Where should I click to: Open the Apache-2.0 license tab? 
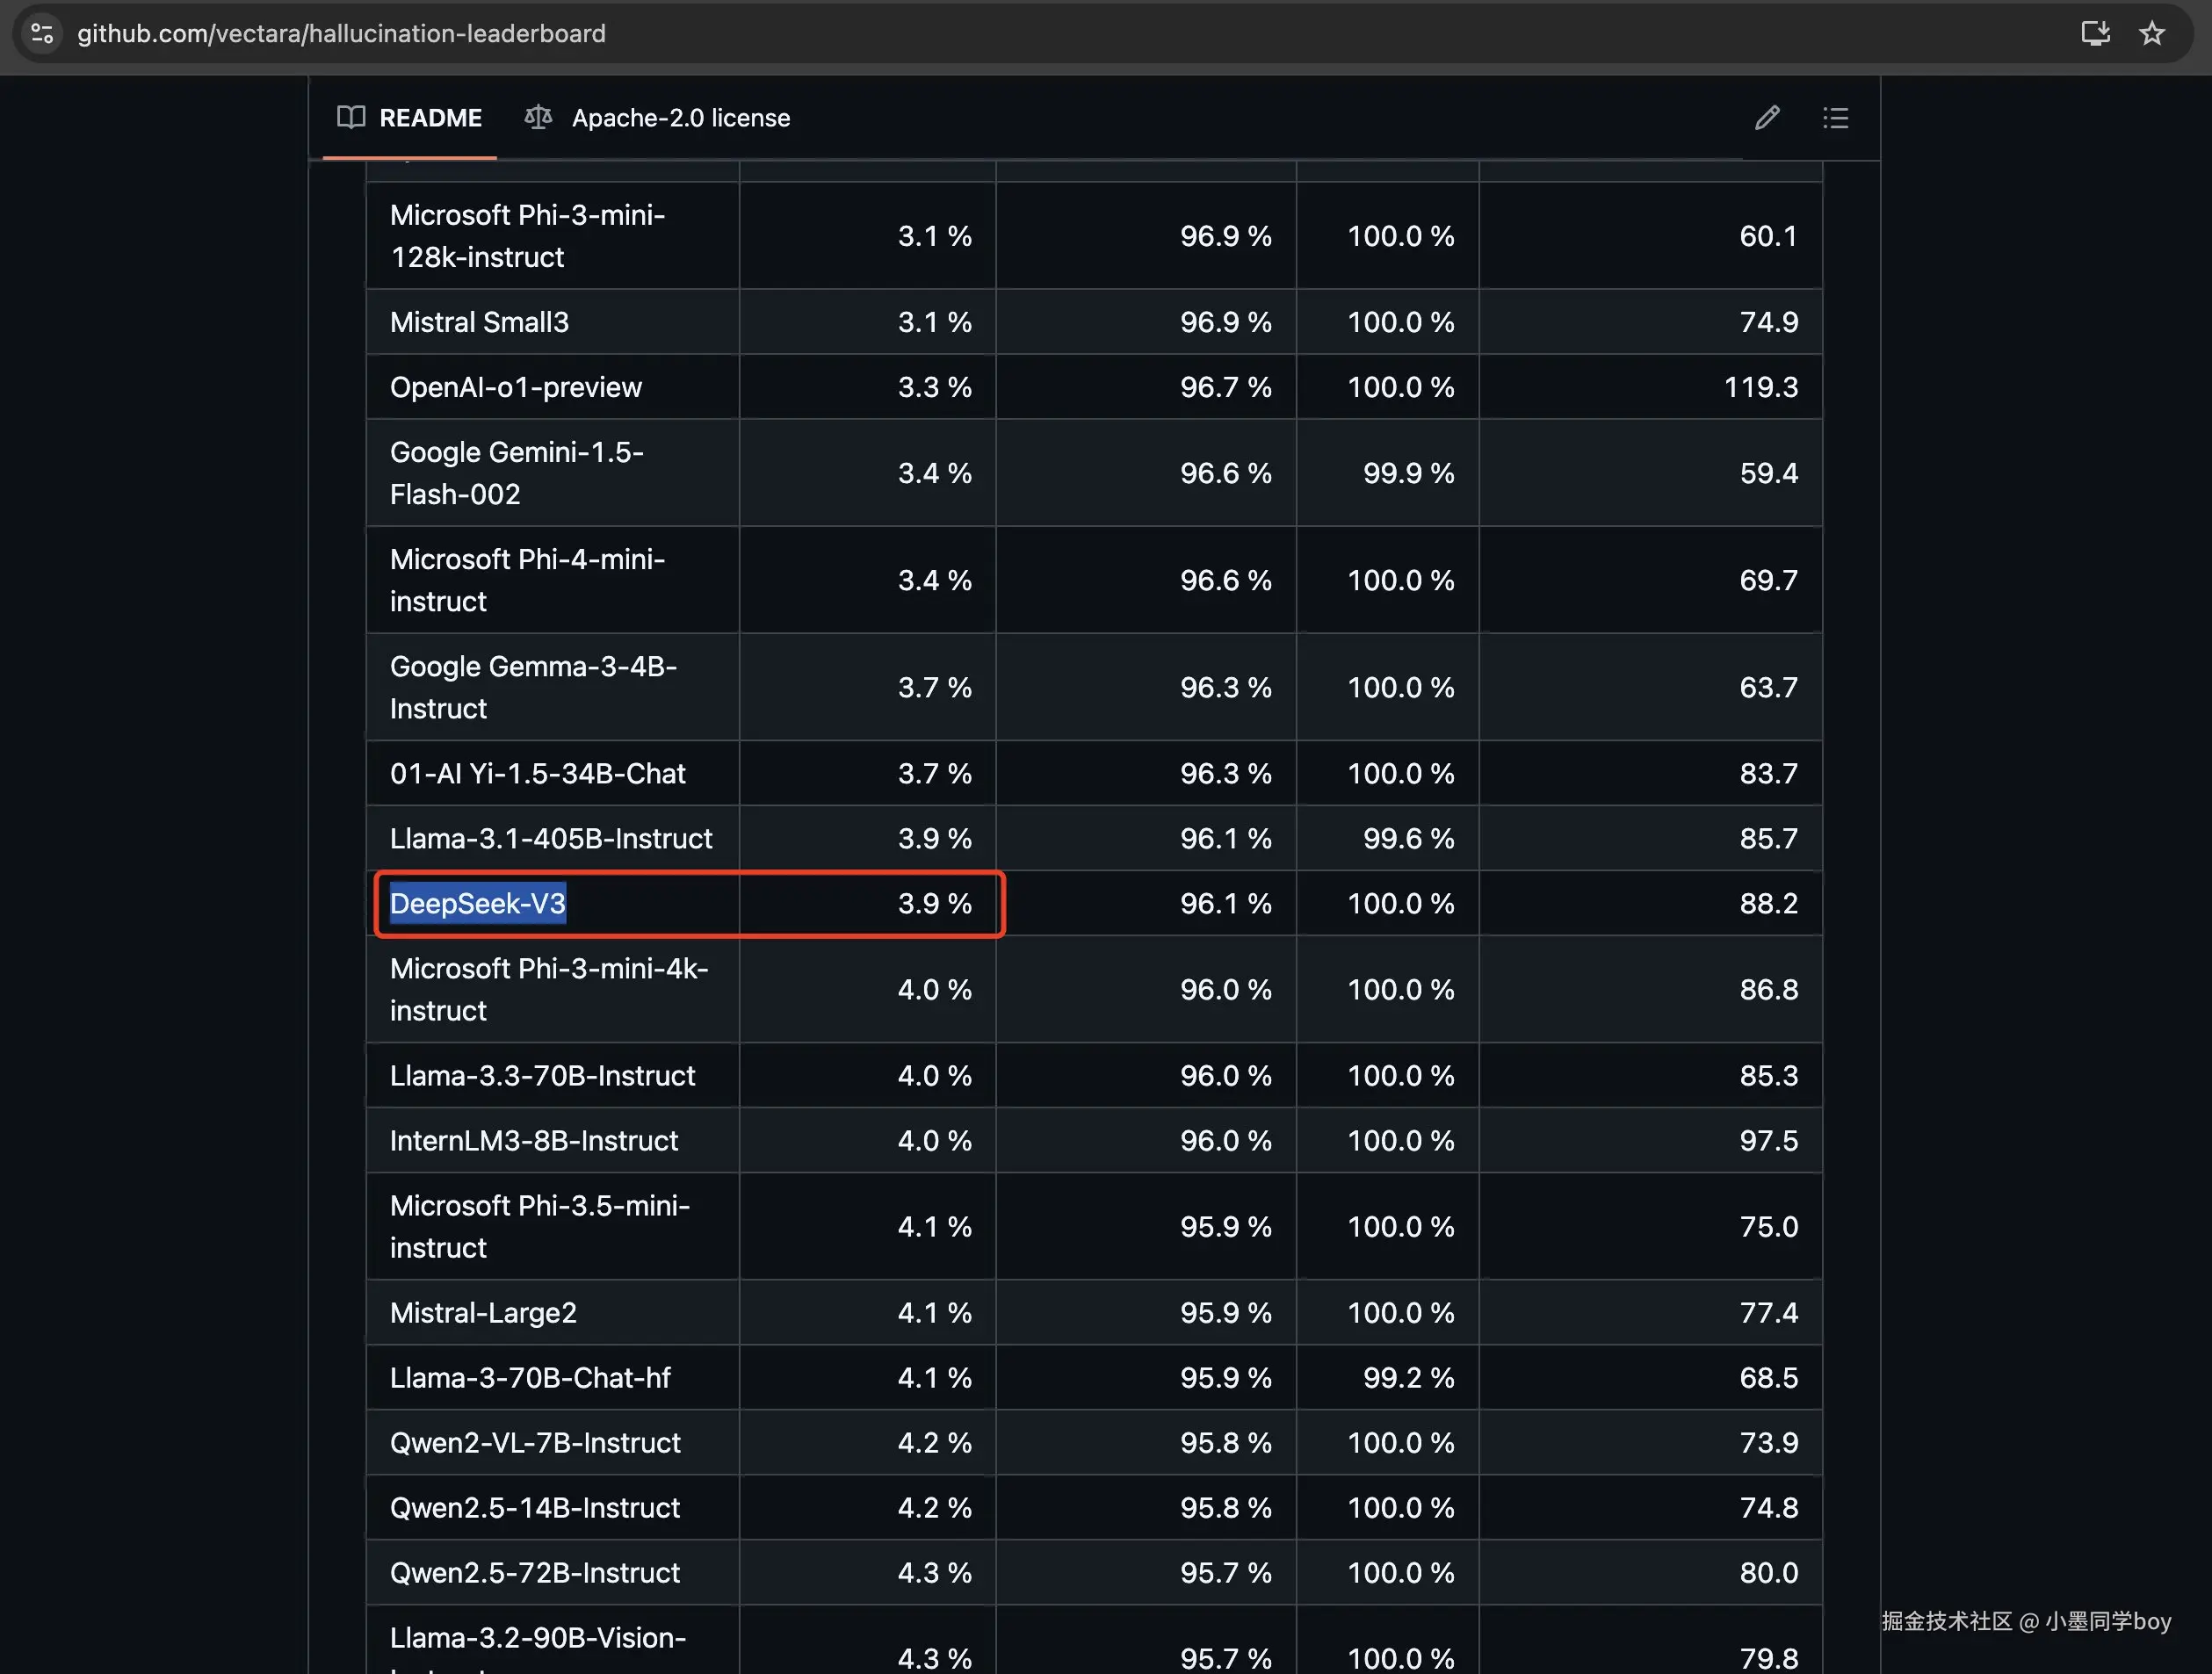pos(680,118)
